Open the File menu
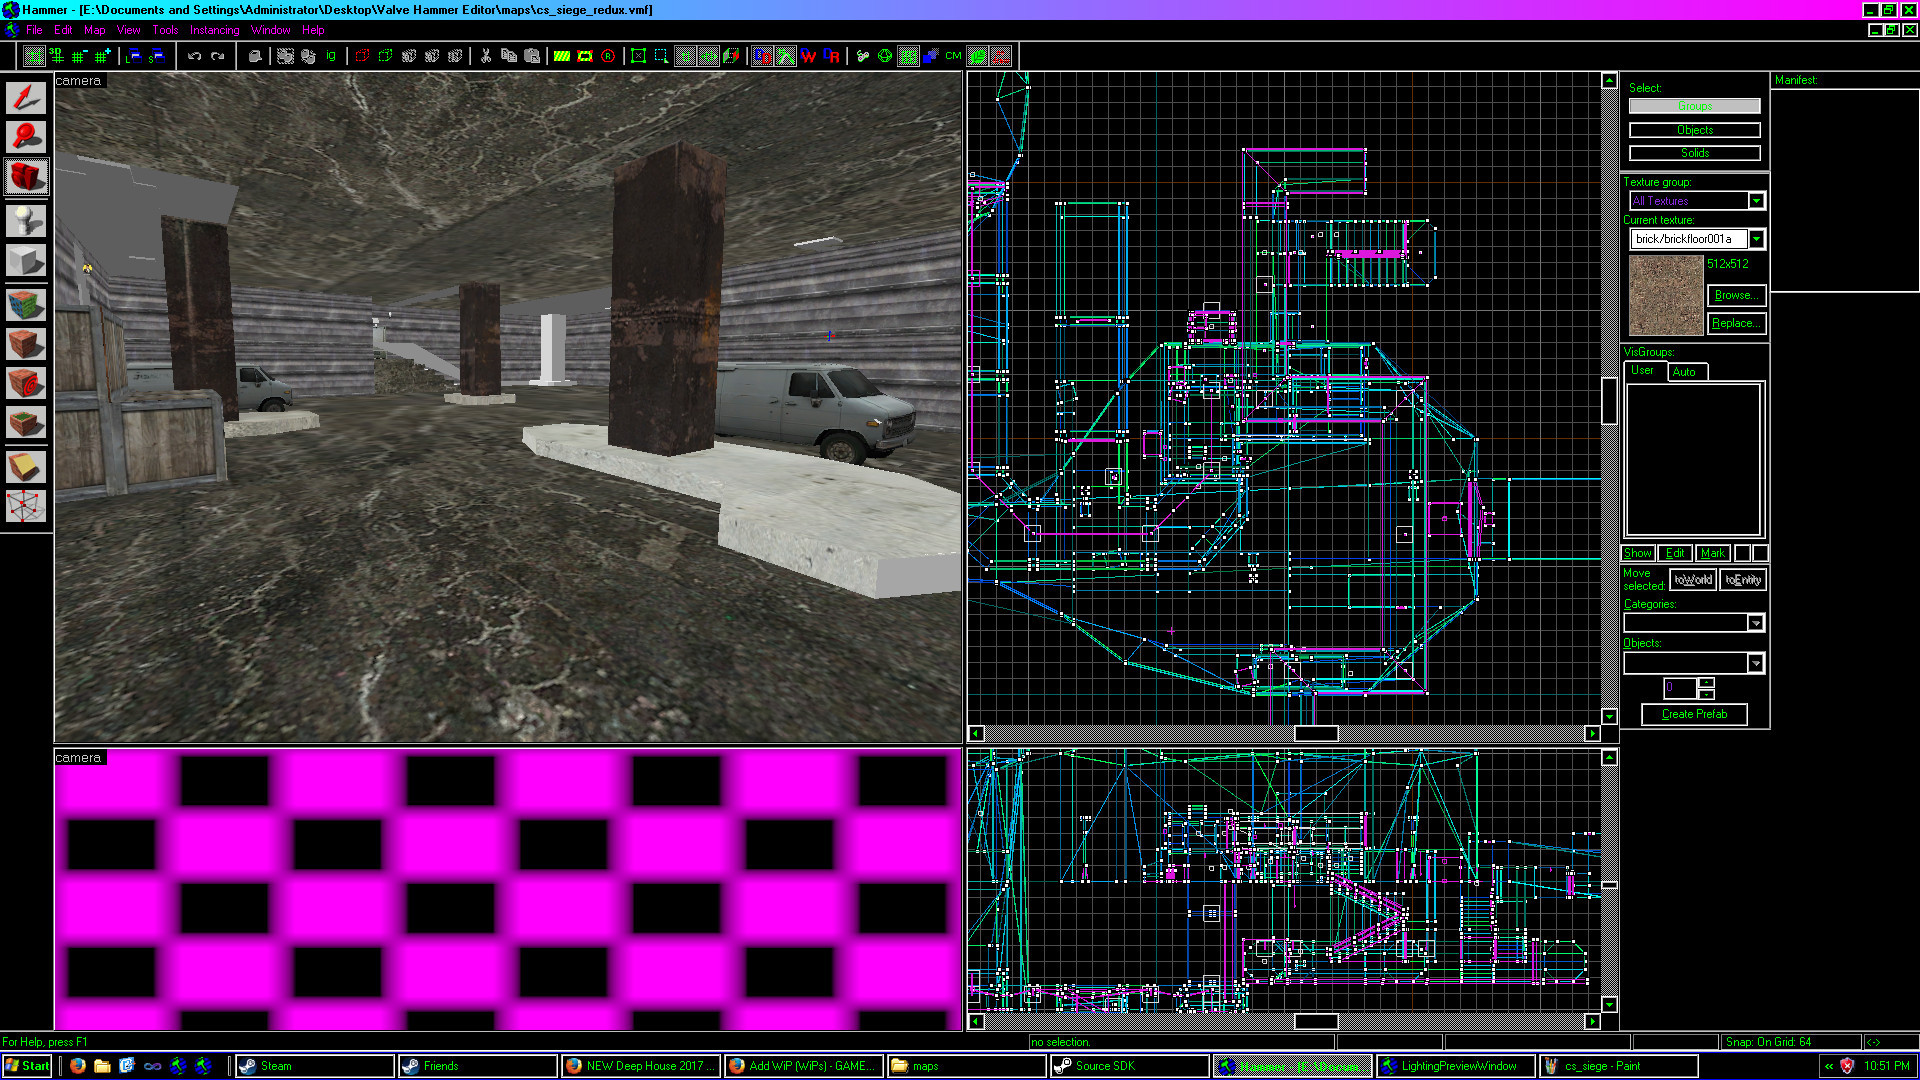1920x1080 pixels. pyautogui.click(x=34, y=30)
